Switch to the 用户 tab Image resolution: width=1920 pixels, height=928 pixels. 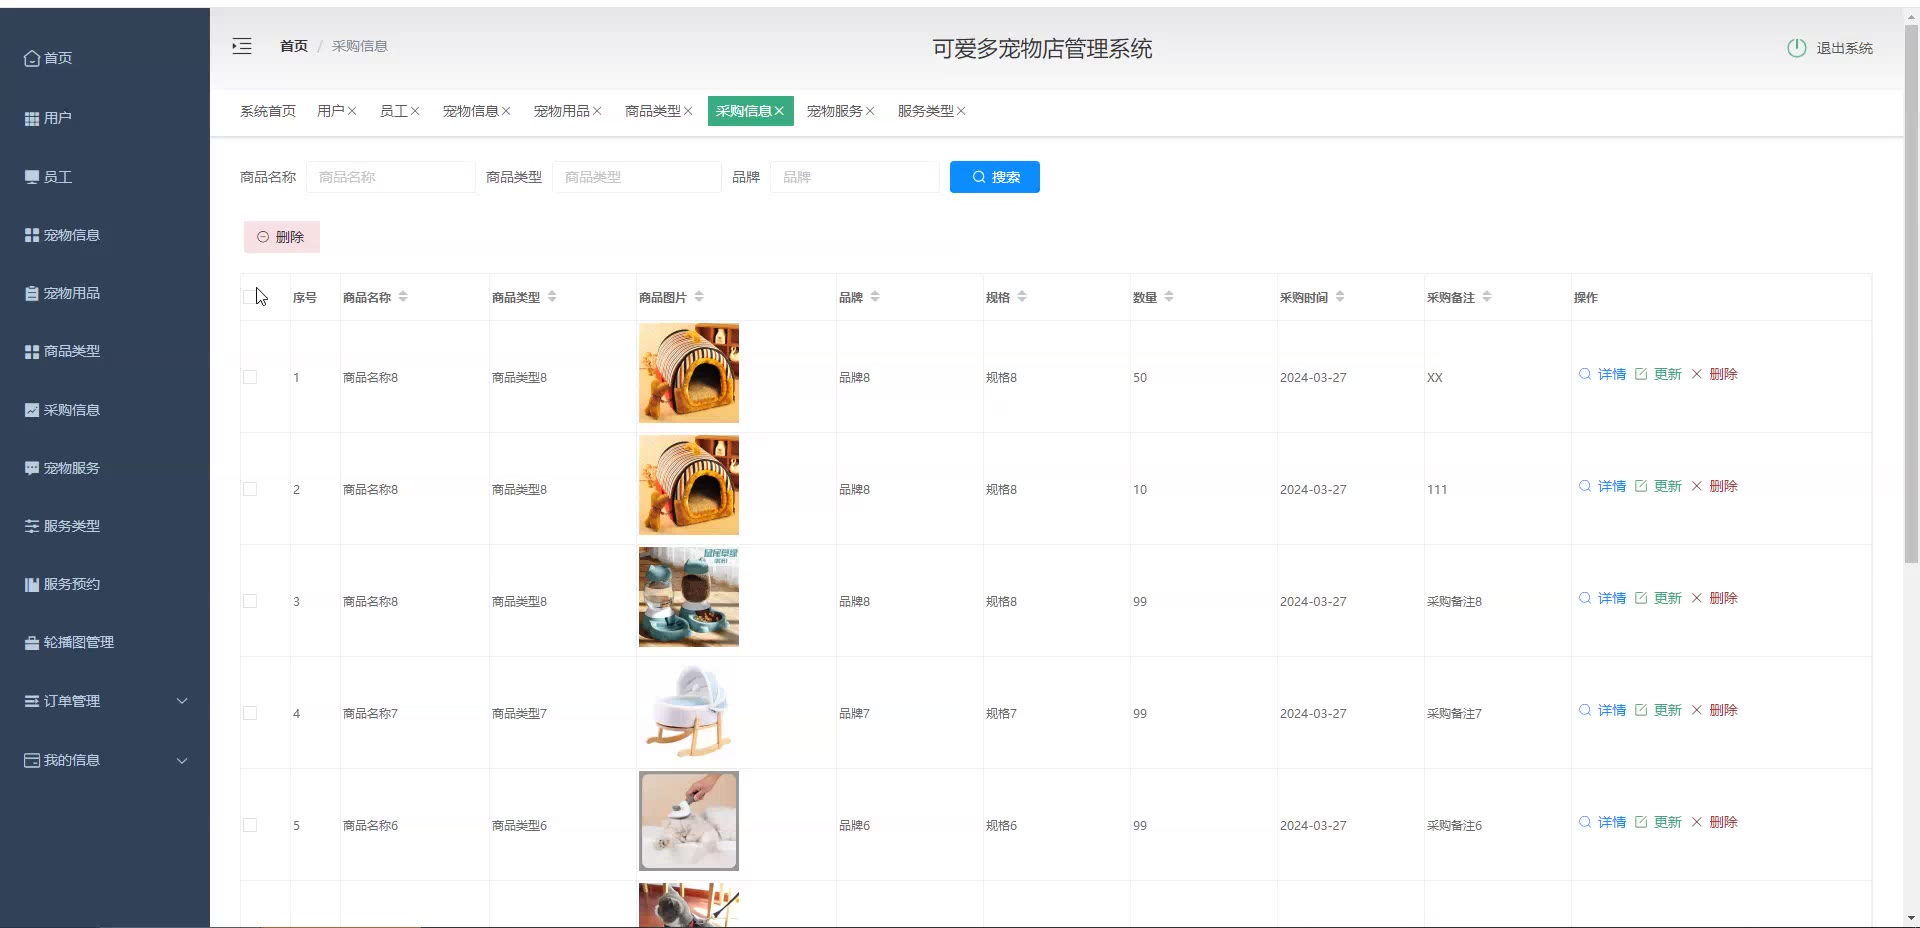click(x=331, y=111)
